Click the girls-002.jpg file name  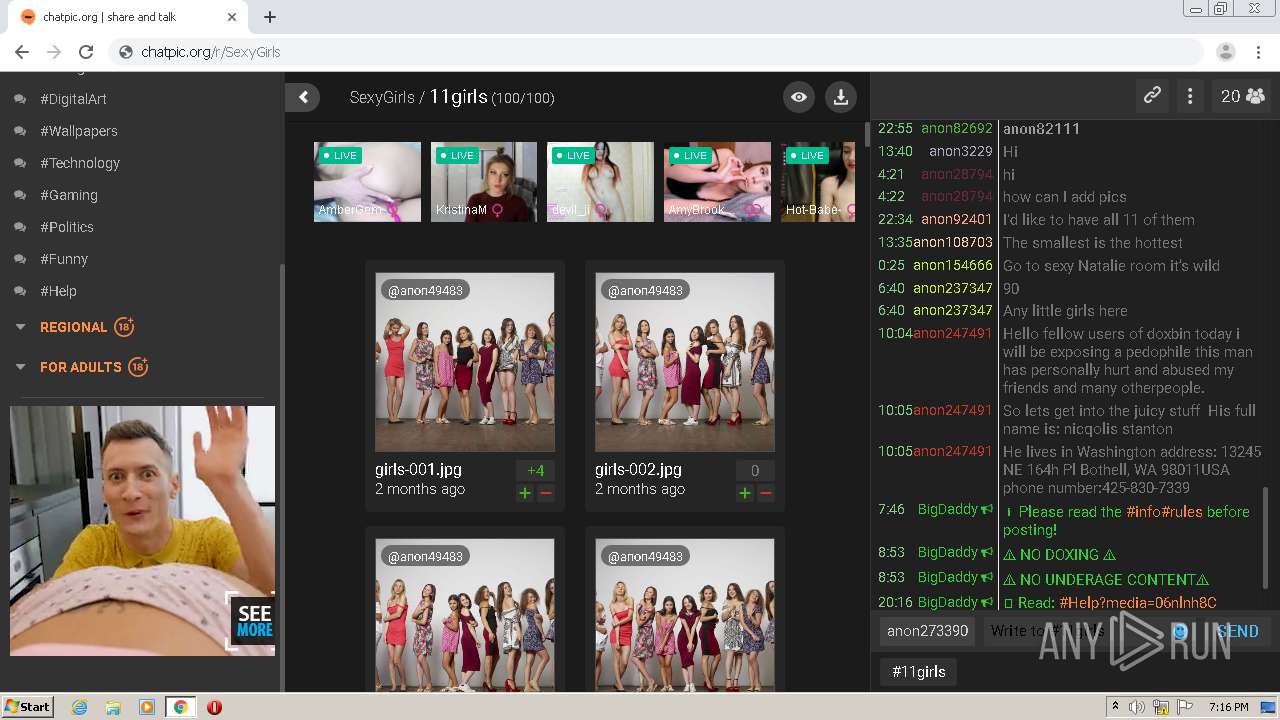[x=638, y=469]
